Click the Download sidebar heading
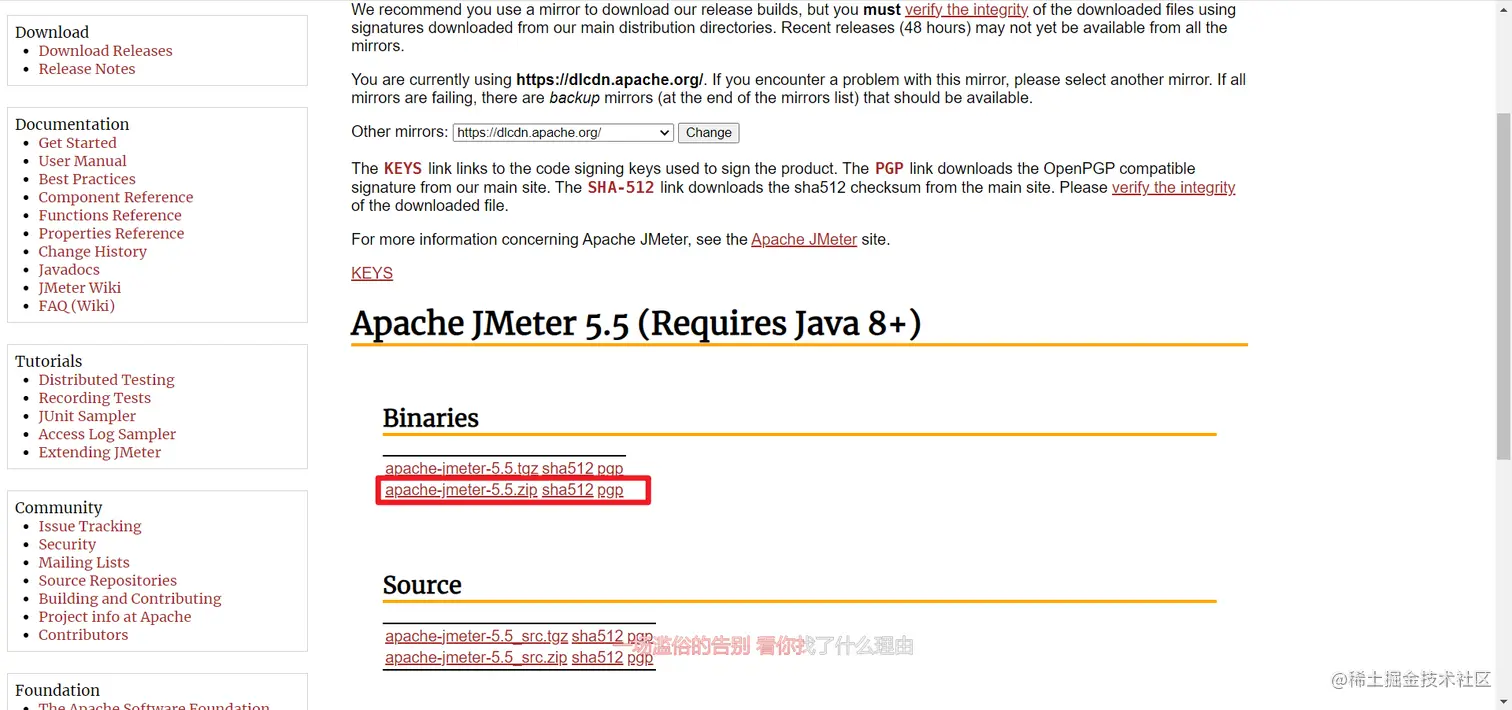The width and height of the screenshot is (1512, 710). point(52,32)
